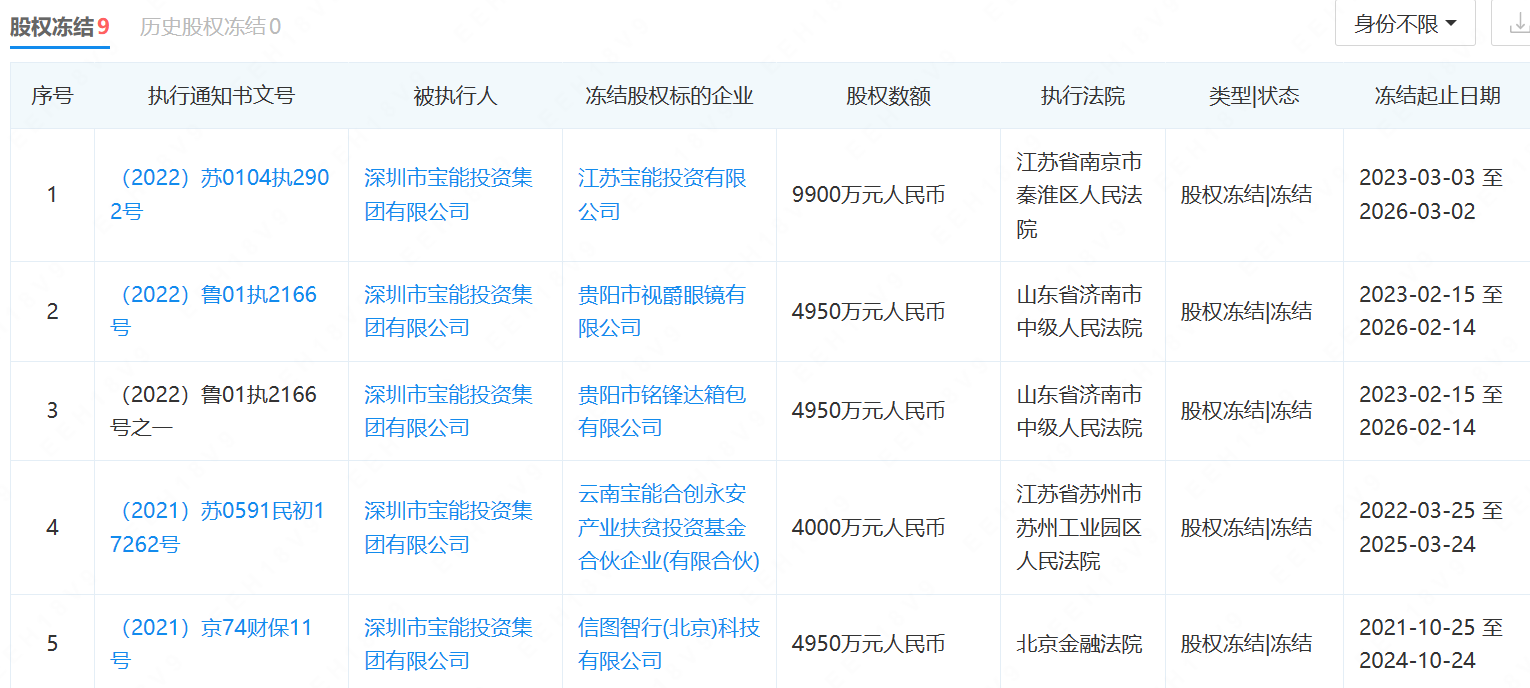The height and width of the screenshot is (688, 1530).
Task: Click 山东省济南市中级人民法院 in row 2
Action: (1079, 311)
